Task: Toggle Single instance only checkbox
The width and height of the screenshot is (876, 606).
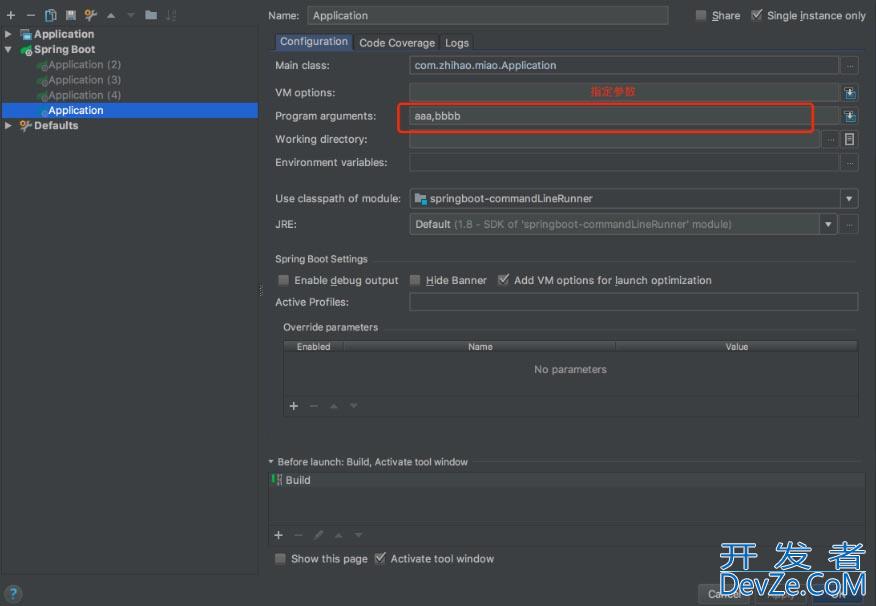Action: [756, 15]
